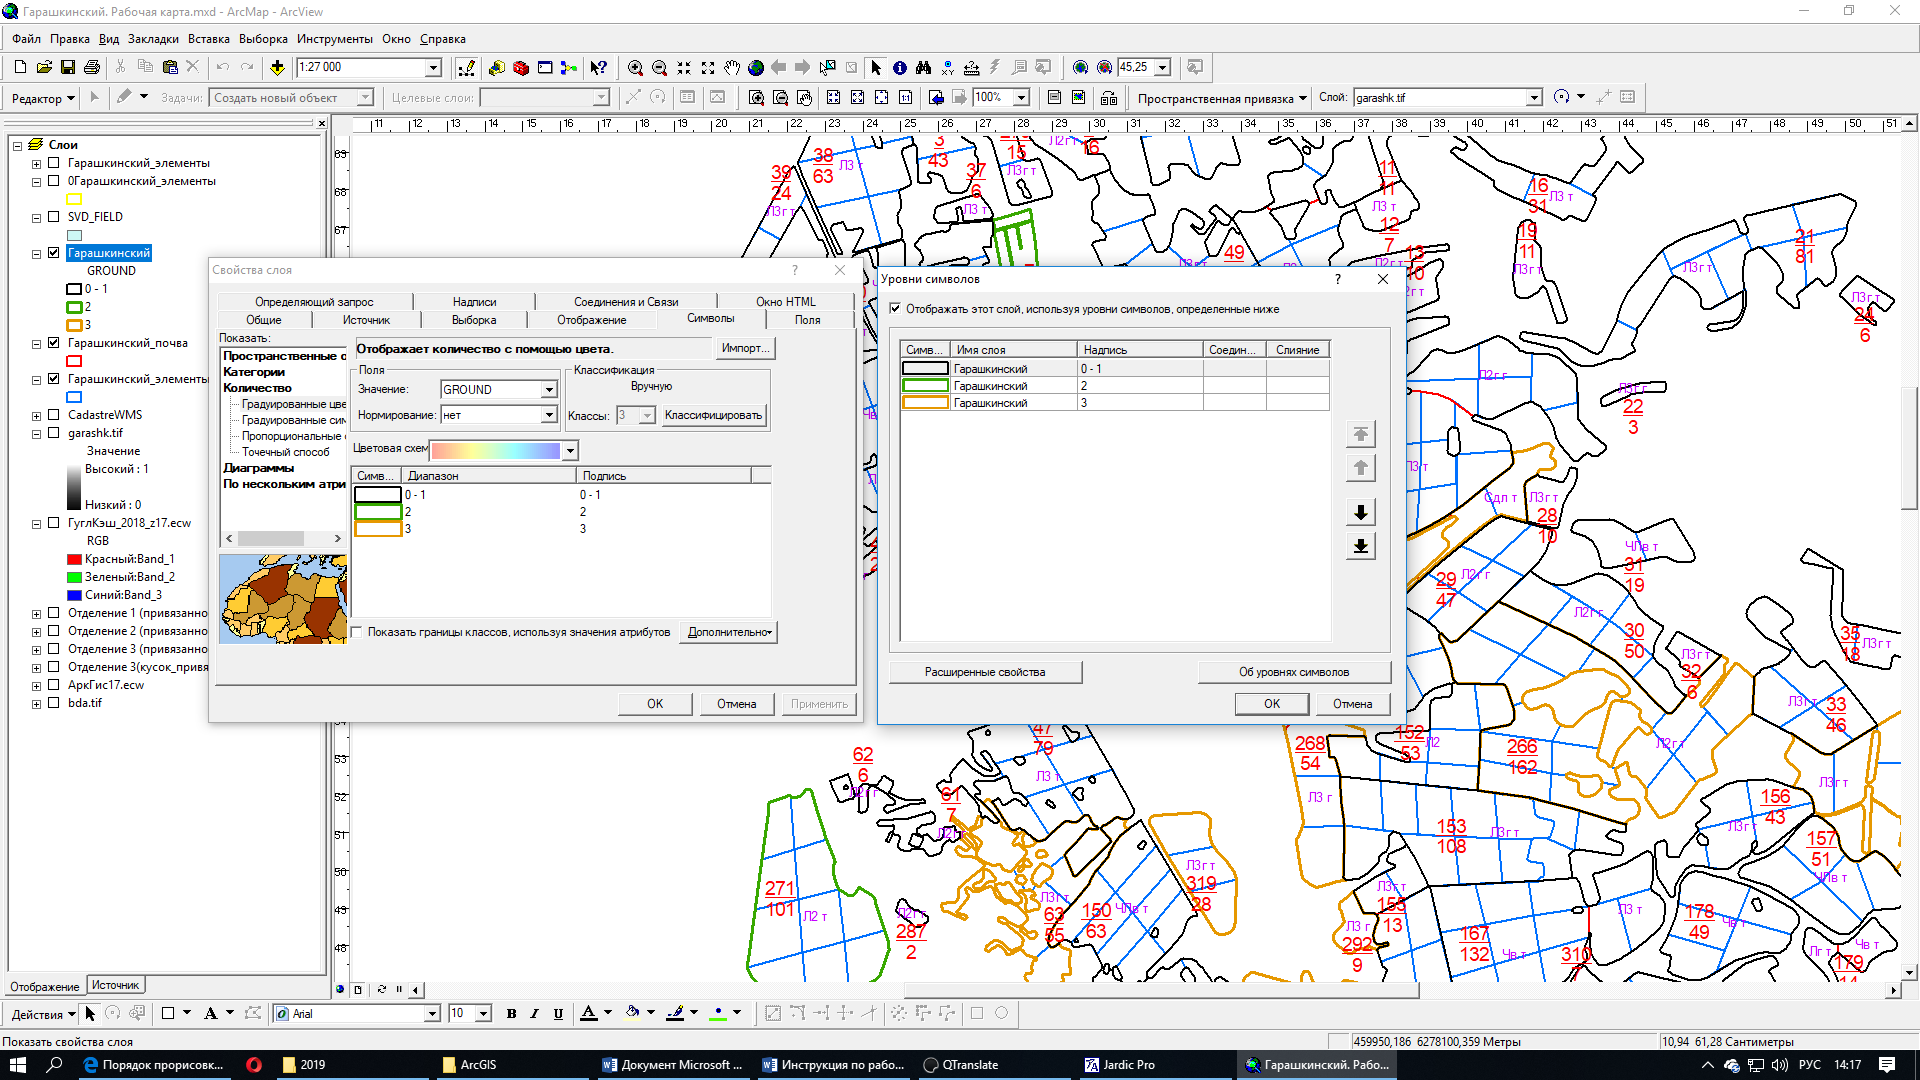Enable show class ranges using feature values
Screen dimensions: 1920x1080
tap(357, 632)
